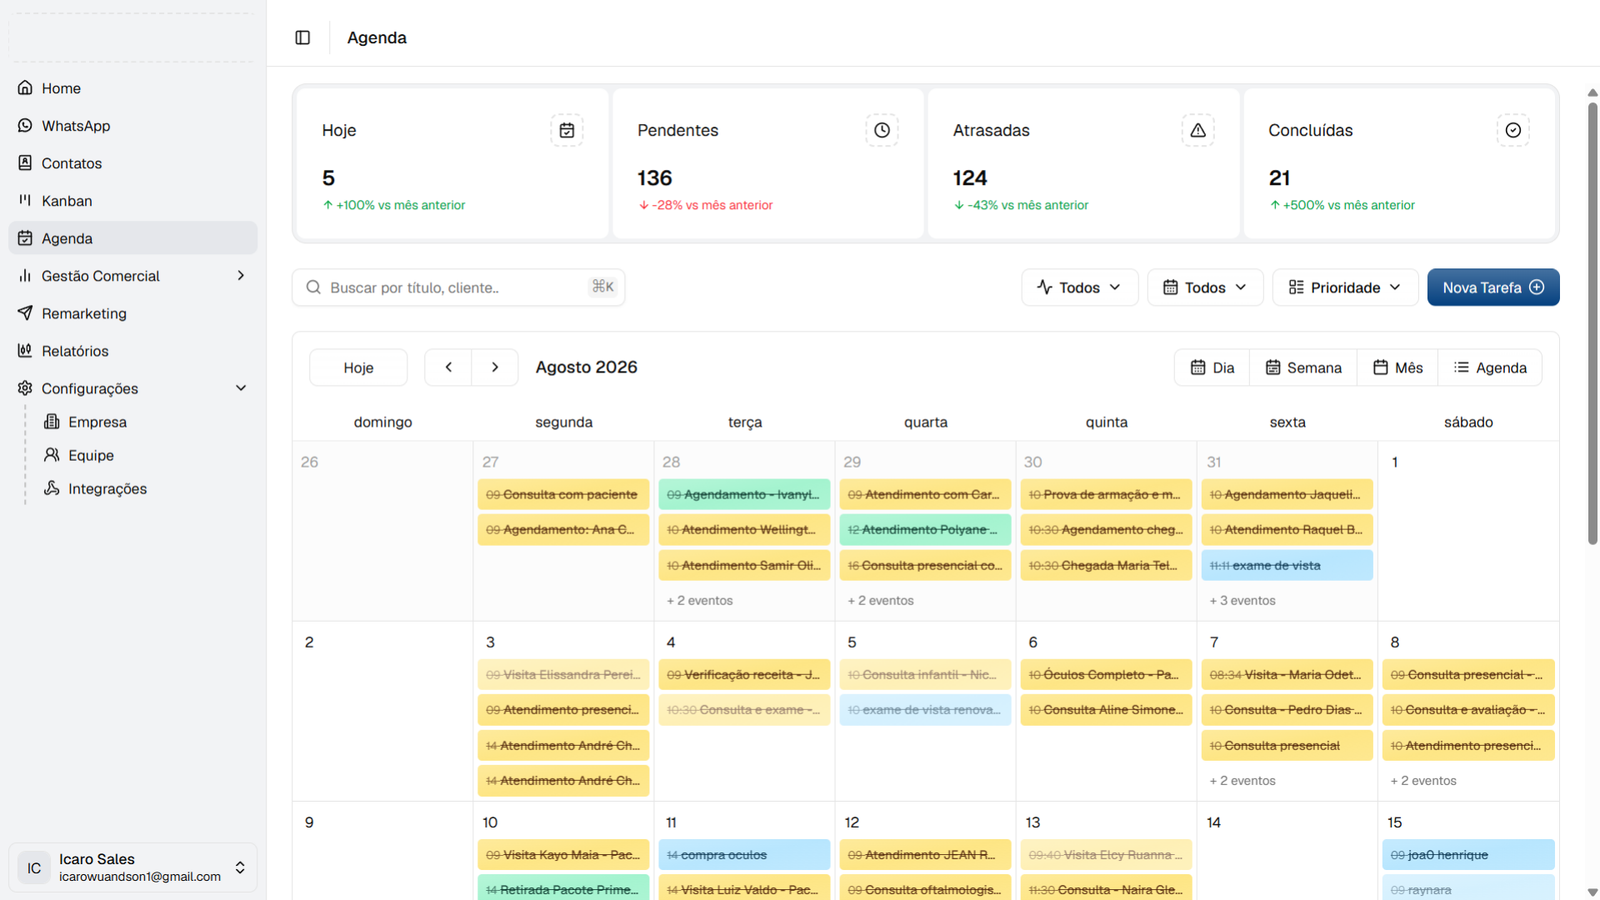The width and height of the screenshot is (1600, 900).
Task: Click the Nova Tarefa button
Action: coord(1493,287)
